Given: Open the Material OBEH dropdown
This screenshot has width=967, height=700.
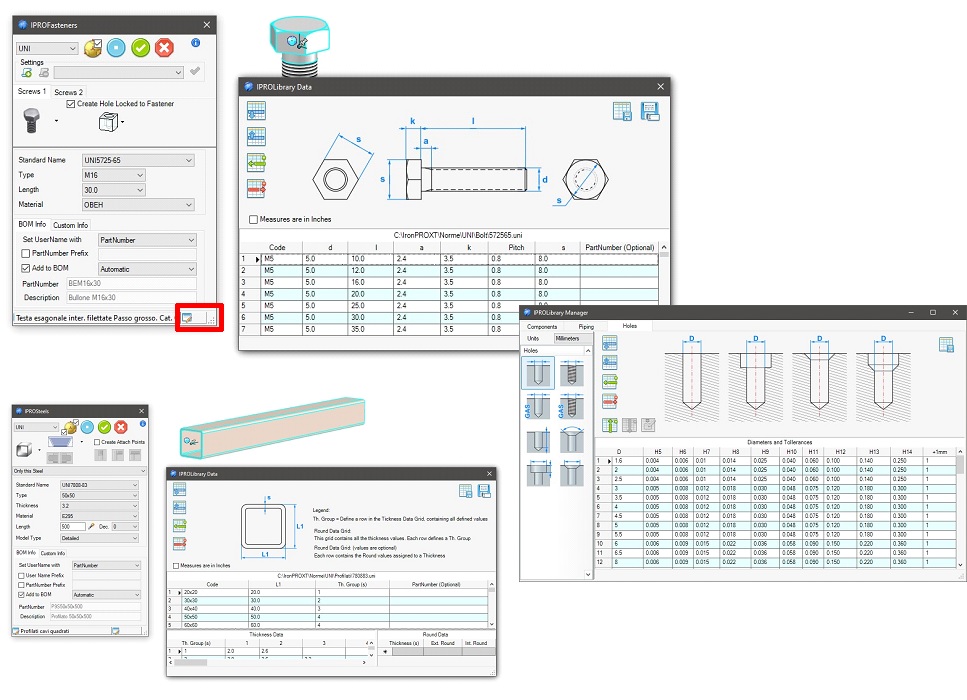Looking at the screenshot, I should pos(138,205).
